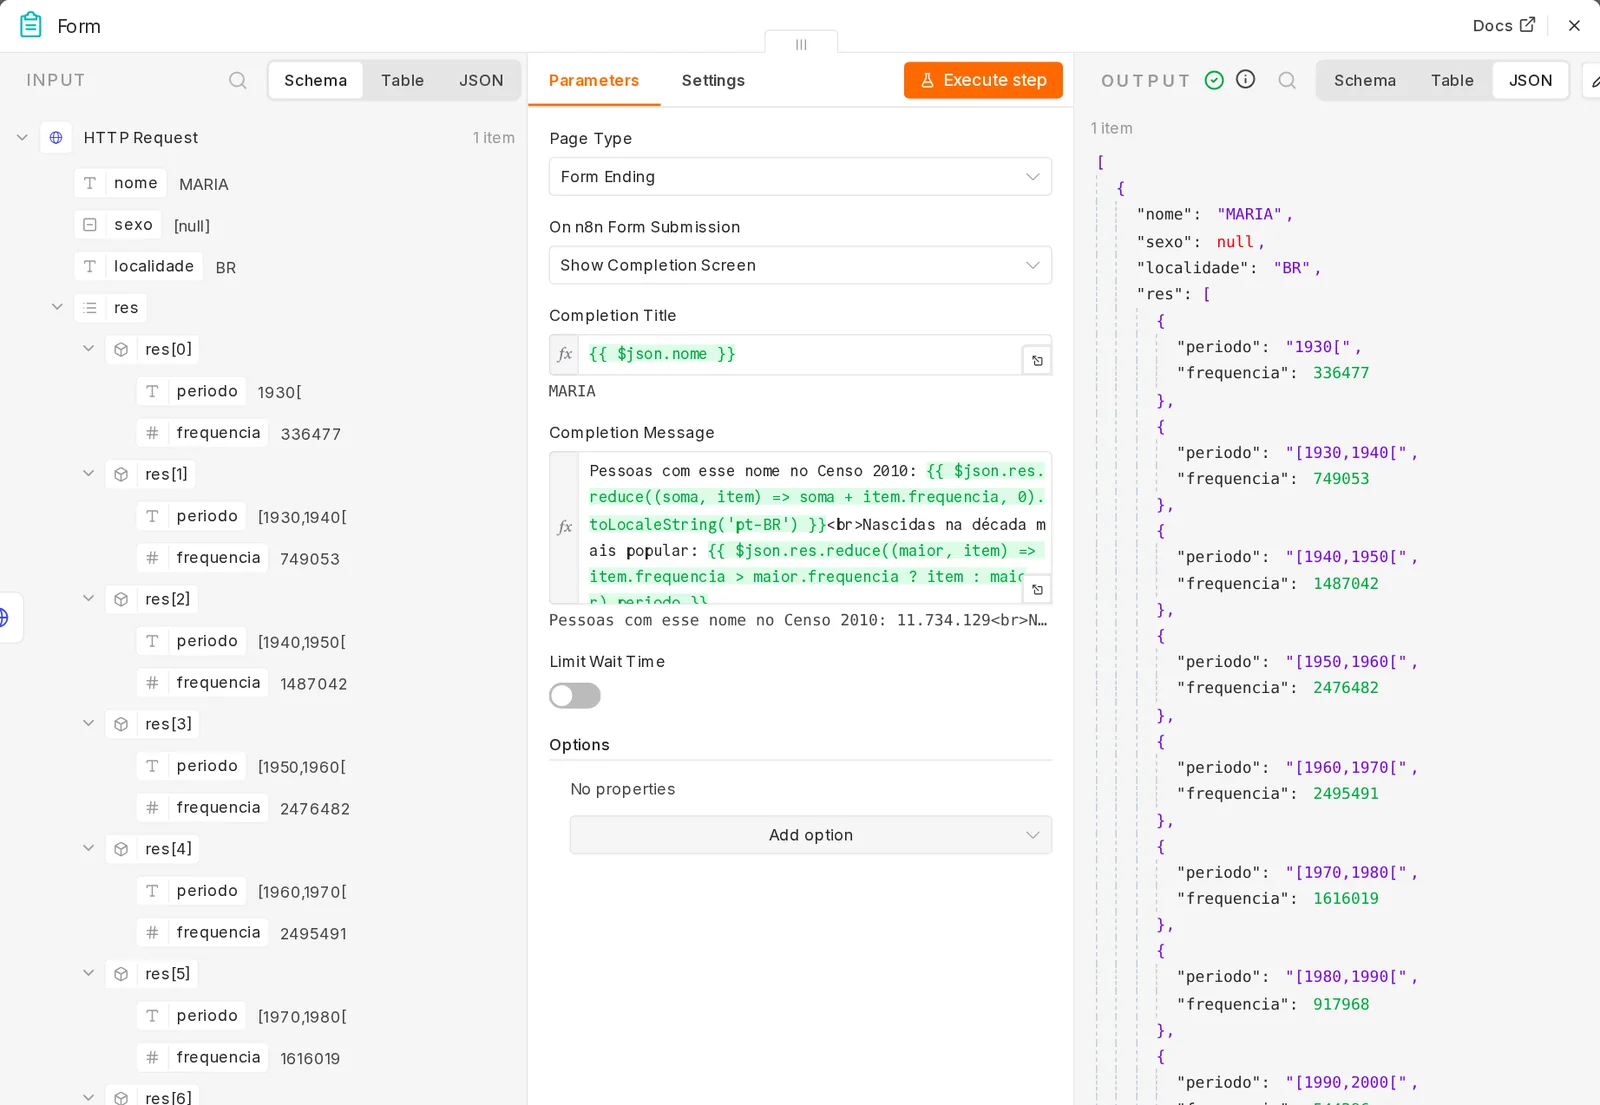
Task: Enable the Limit Wait Time toggle
Action: click(x=575, y=695)
